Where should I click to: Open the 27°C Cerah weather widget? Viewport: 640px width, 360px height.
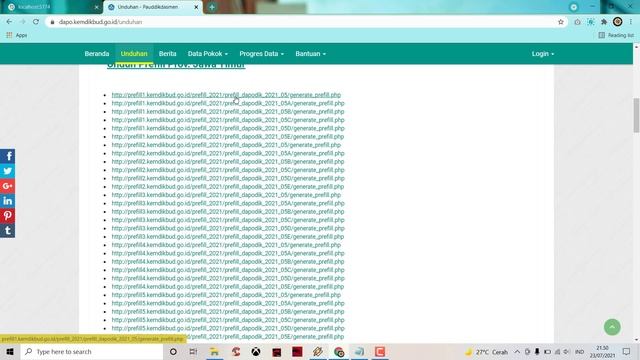click(487, 352)
